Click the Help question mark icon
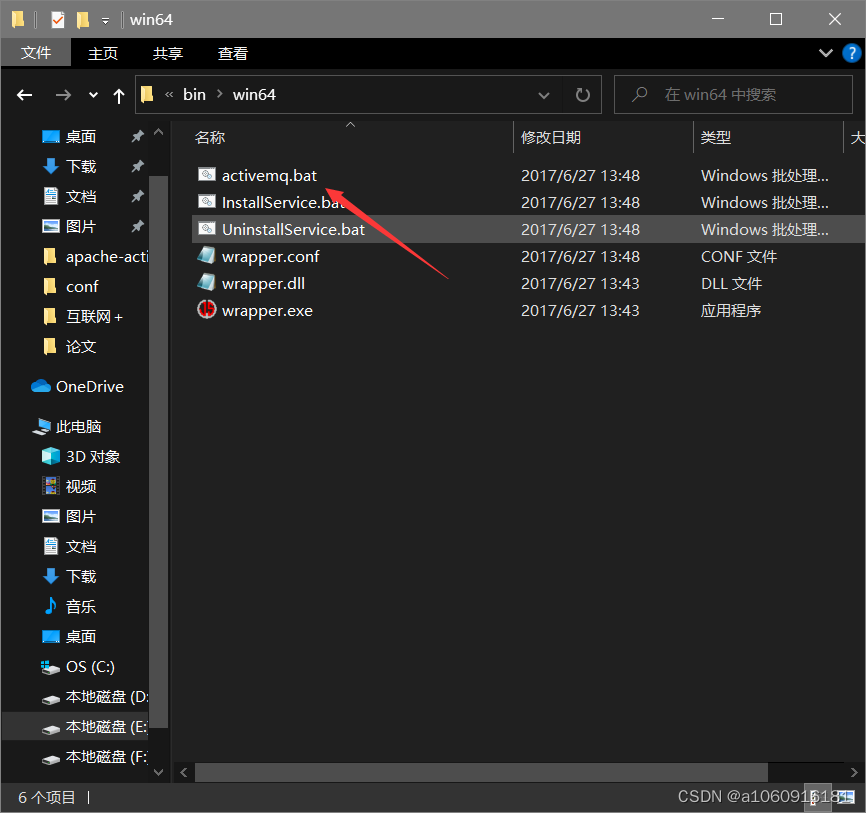This screenshot has width=866, height=813. [851, 53]
